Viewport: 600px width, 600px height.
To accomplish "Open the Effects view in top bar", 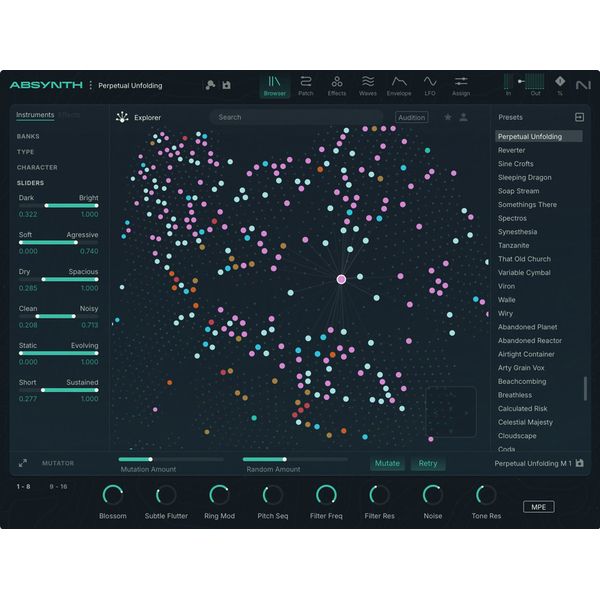I will click(337, 86).
